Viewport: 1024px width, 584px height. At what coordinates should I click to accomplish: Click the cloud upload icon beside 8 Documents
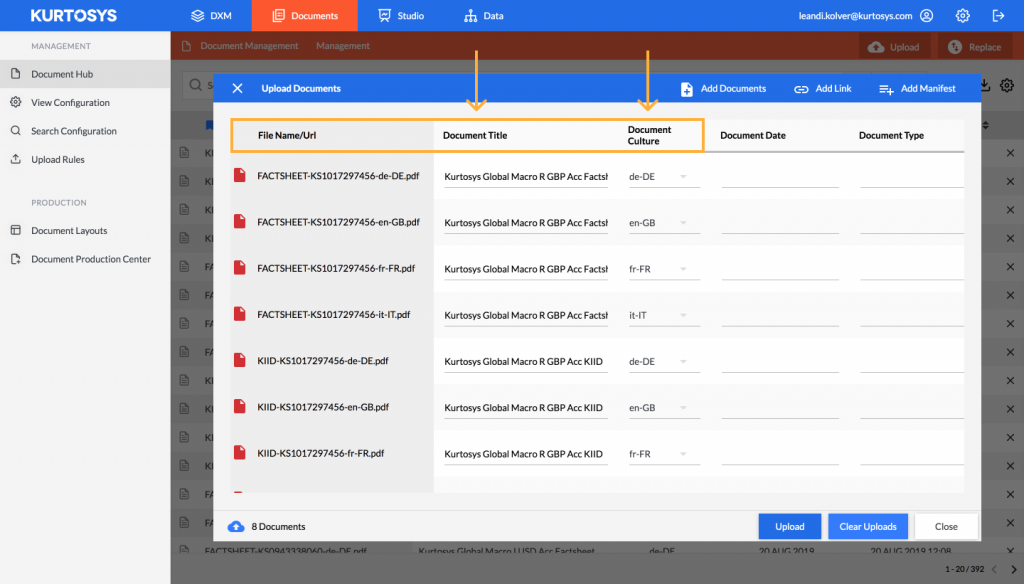(x=236, y=527)
